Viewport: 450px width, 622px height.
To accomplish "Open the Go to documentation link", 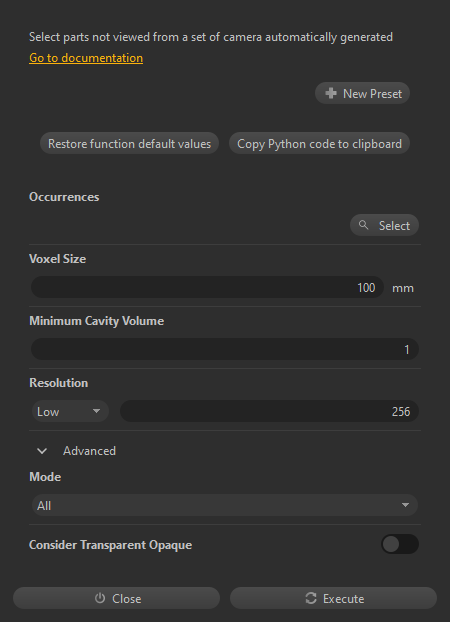I will click(86, 58).
